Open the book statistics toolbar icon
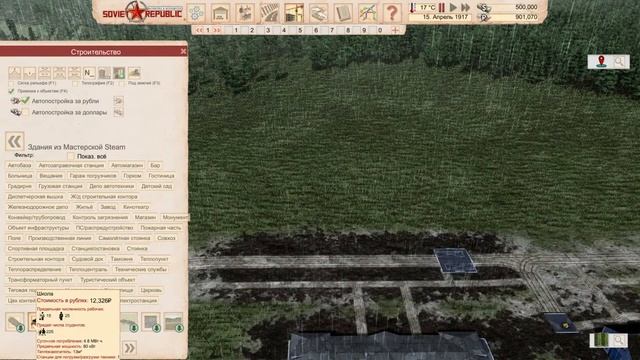The image size is (640, 360). (x=343, y=13)
